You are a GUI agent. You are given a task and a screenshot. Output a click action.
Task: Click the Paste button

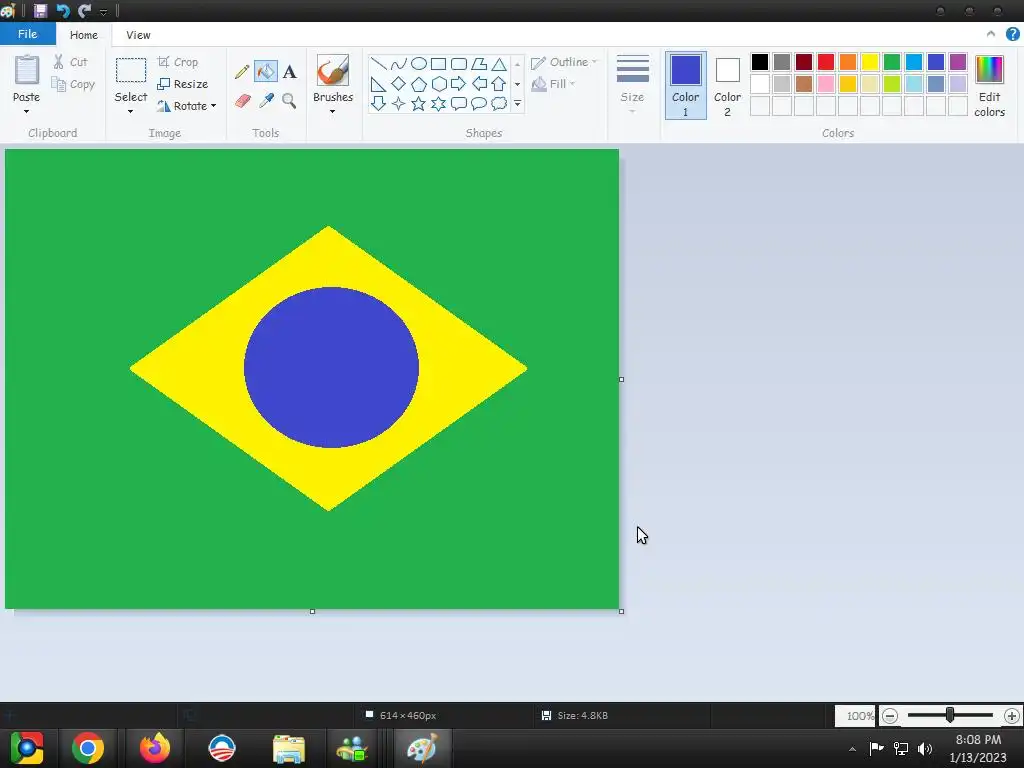pyautogui.click(x=26, y=78)
